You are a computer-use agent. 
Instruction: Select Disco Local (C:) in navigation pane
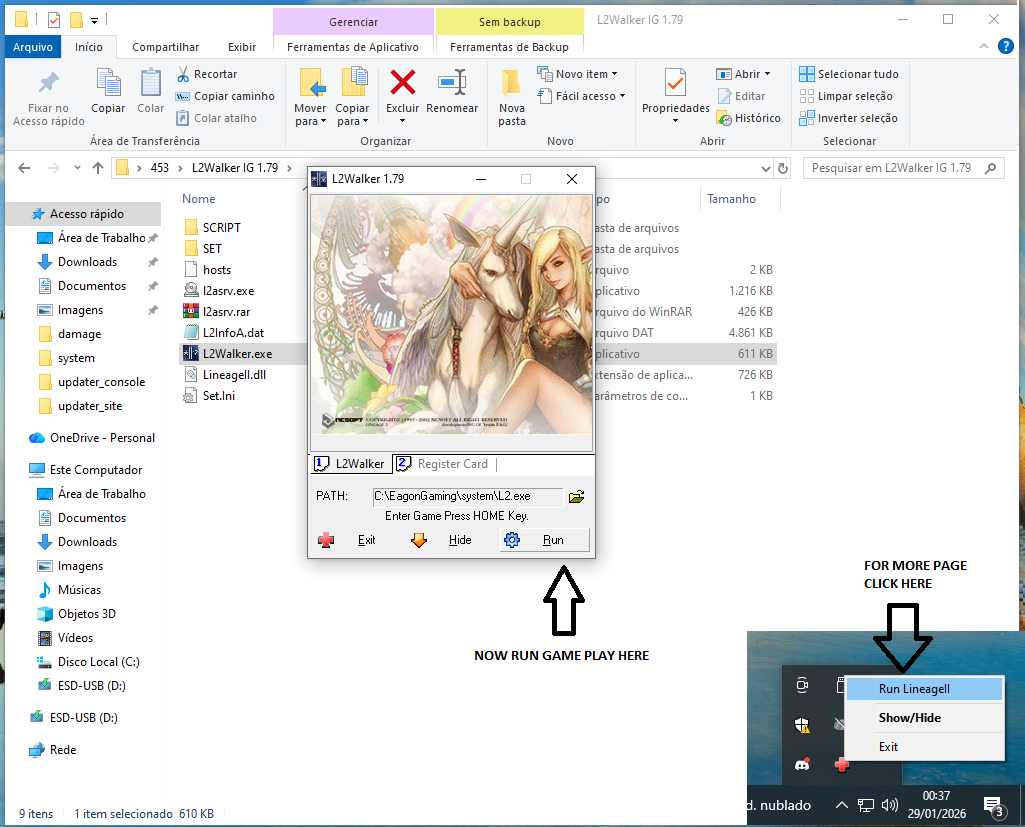pos(98,662)
